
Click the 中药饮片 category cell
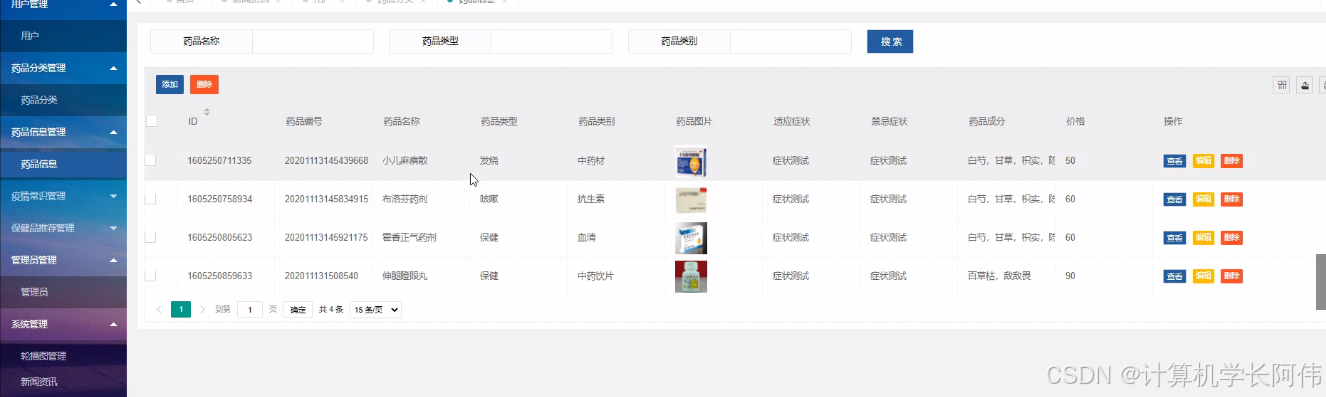click(x=595, y=276)
